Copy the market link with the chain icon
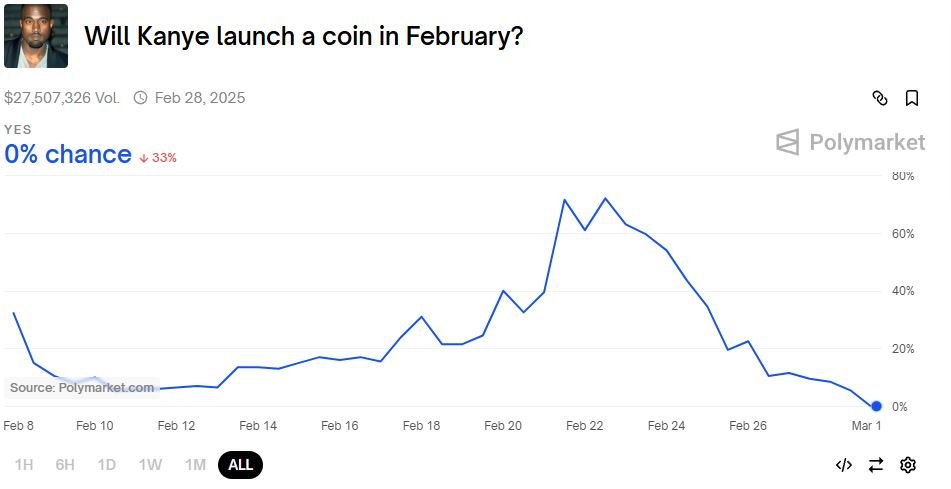 coord(879,98)
